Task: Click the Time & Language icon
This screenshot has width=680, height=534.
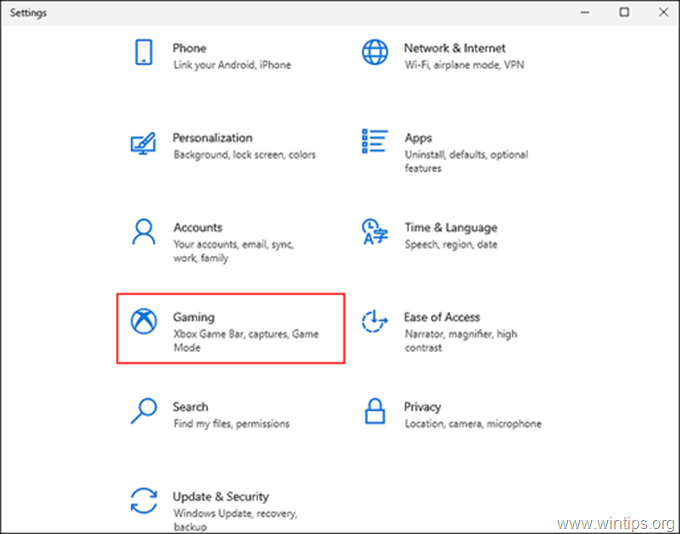Action: point(375,232)
